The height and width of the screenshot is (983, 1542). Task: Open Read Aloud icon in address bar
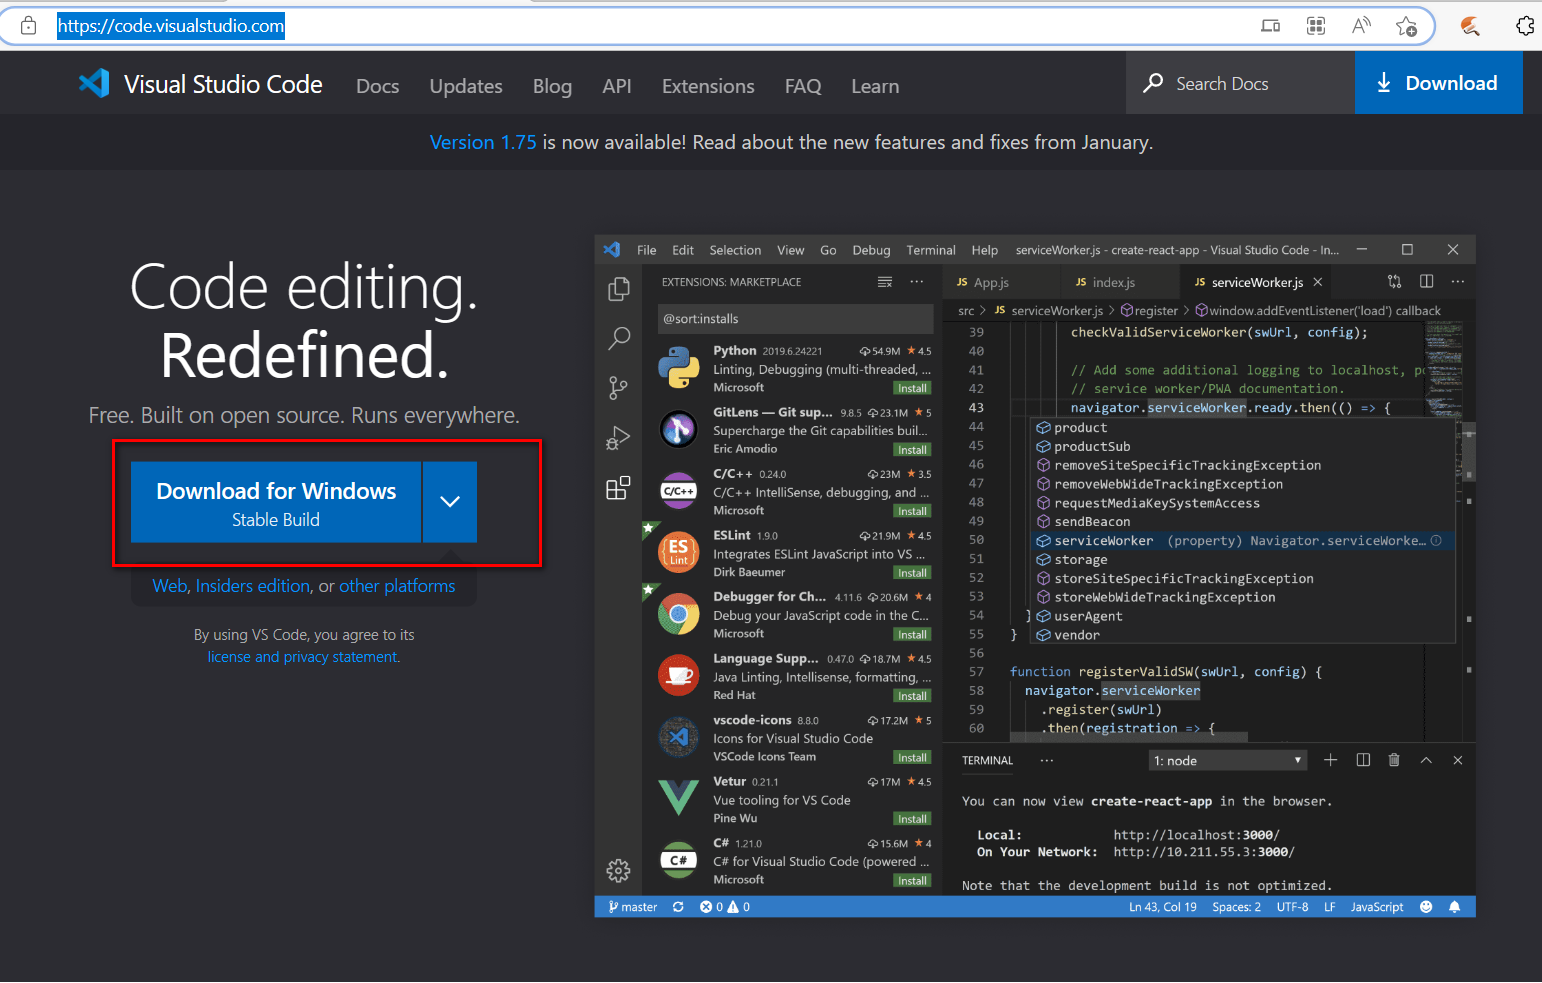[x=1361, y=26]
